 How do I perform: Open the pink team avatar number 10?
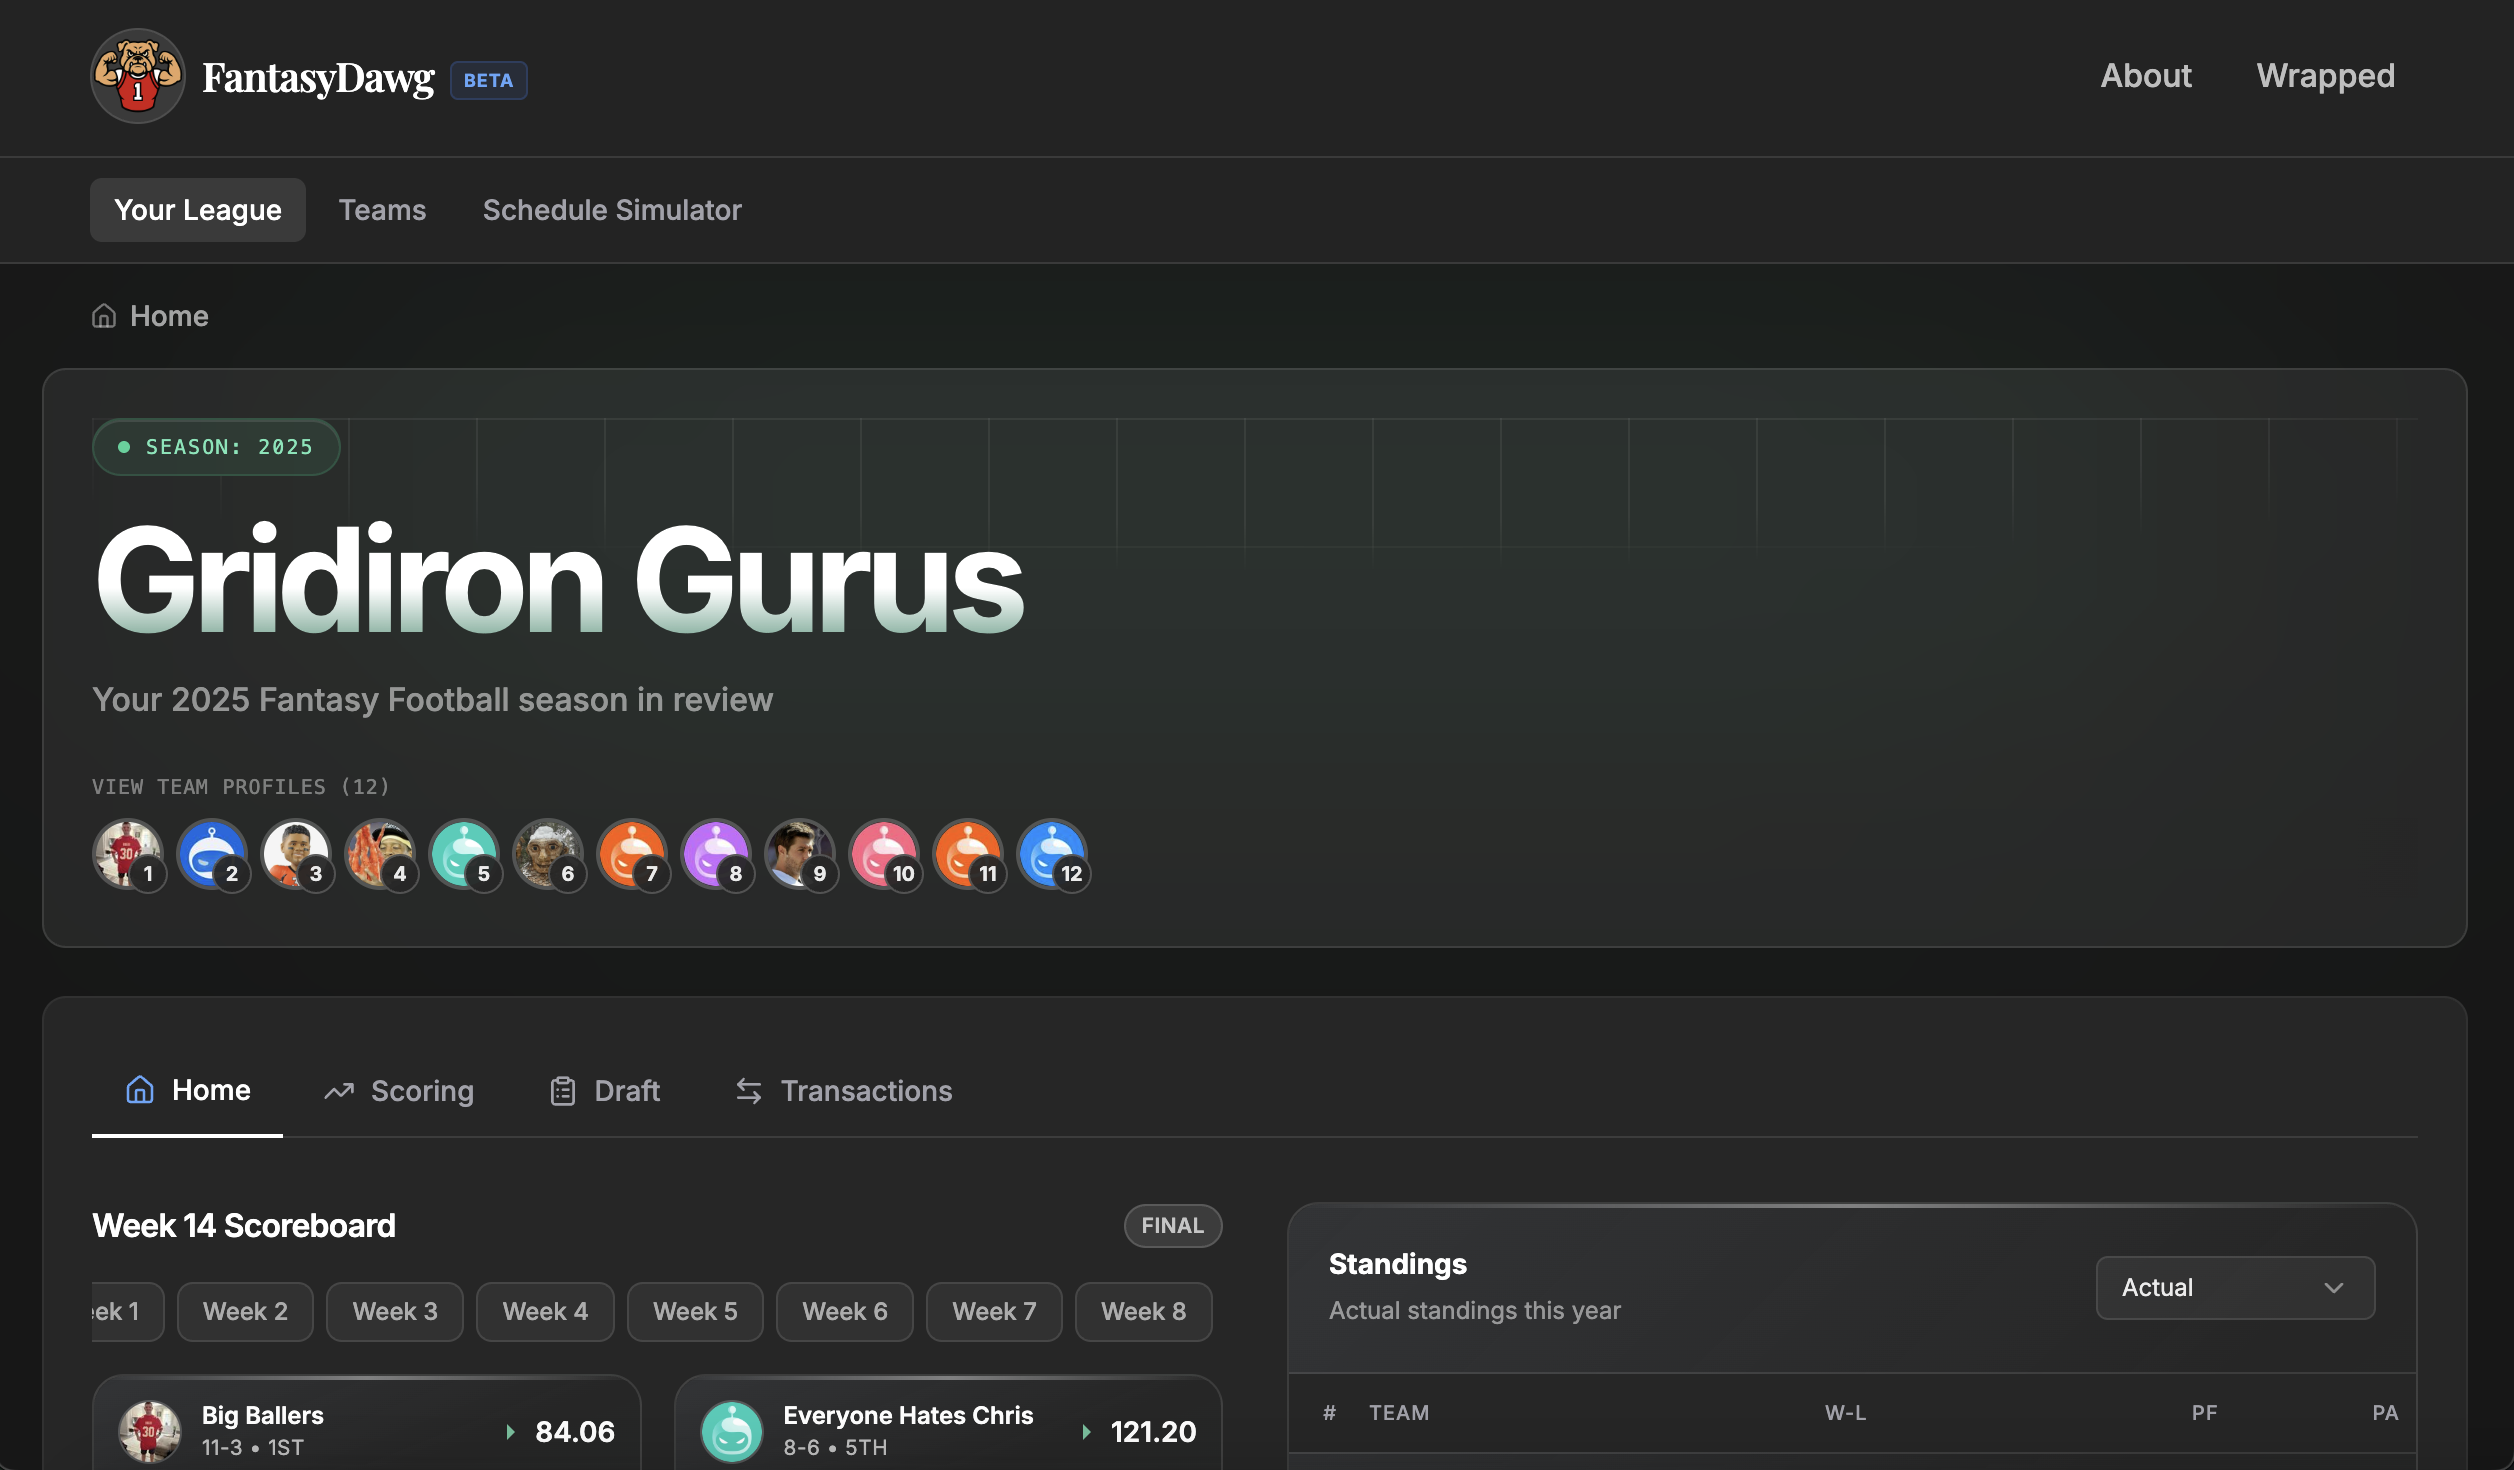coord(884,854)
